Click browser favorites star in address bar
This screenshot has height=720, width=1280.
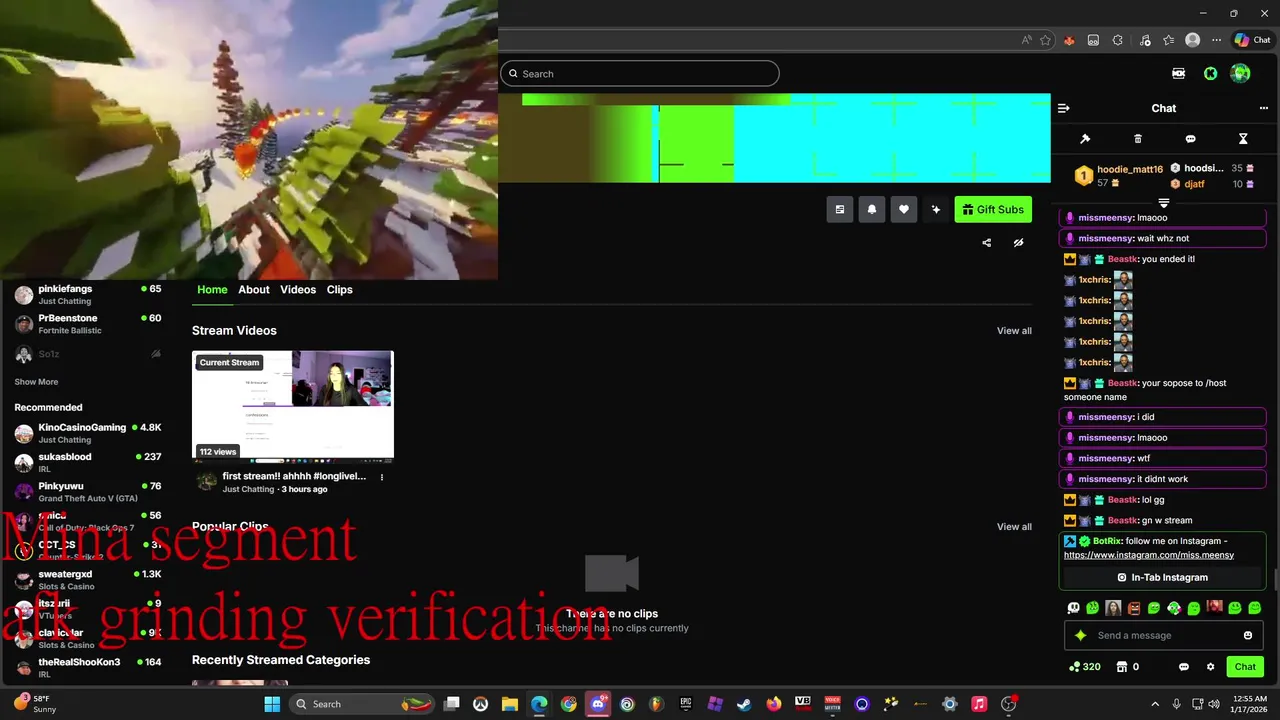1045,40
